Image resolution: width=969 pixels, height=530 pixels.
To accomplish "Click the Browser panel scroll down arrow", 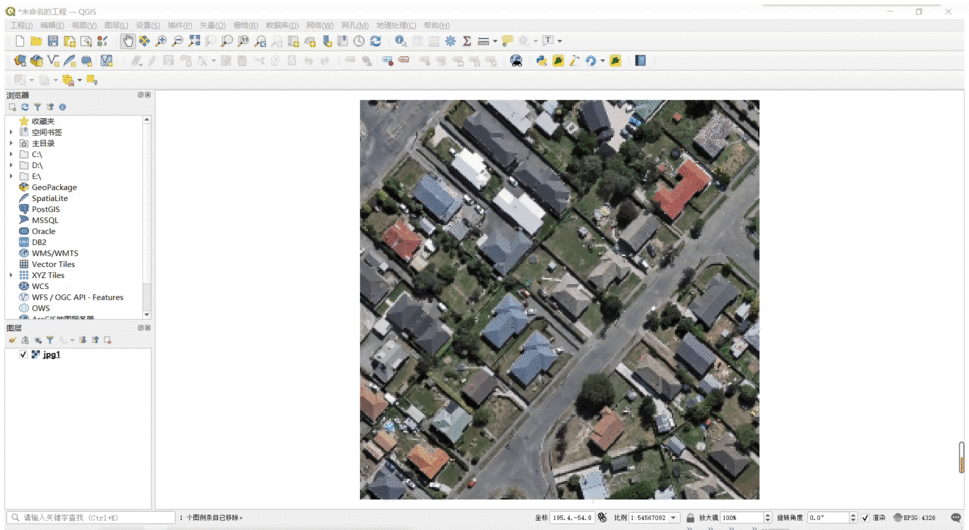I will pos(146,314).
